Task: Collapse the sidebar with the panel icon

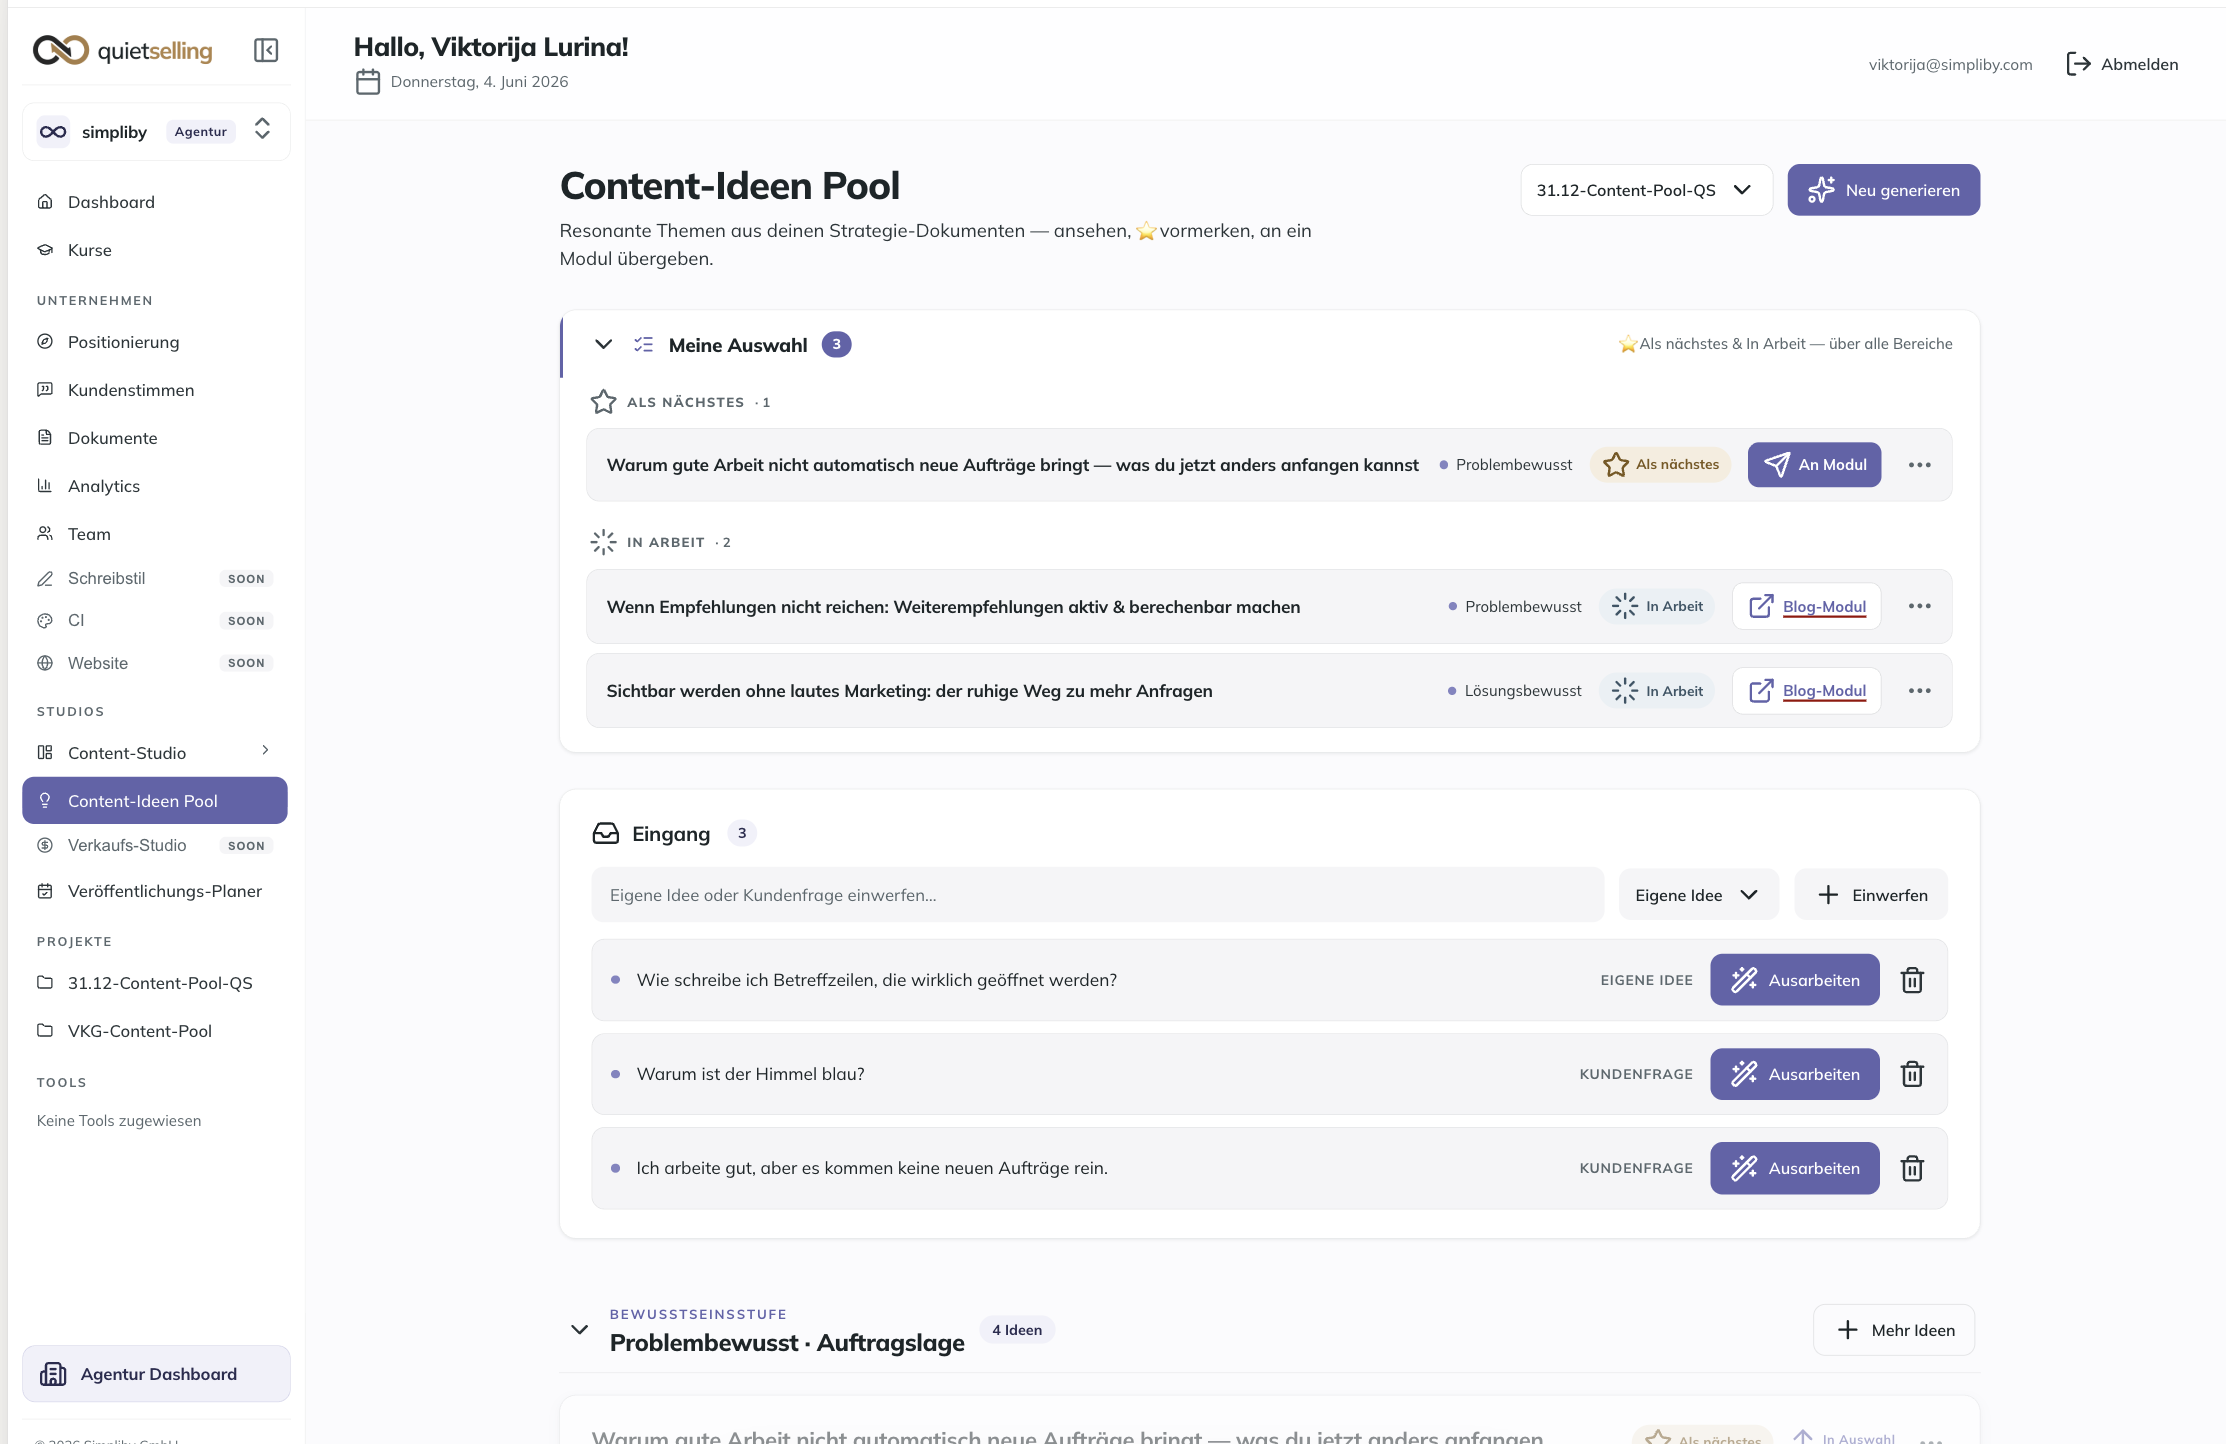Action: (266, 50)
